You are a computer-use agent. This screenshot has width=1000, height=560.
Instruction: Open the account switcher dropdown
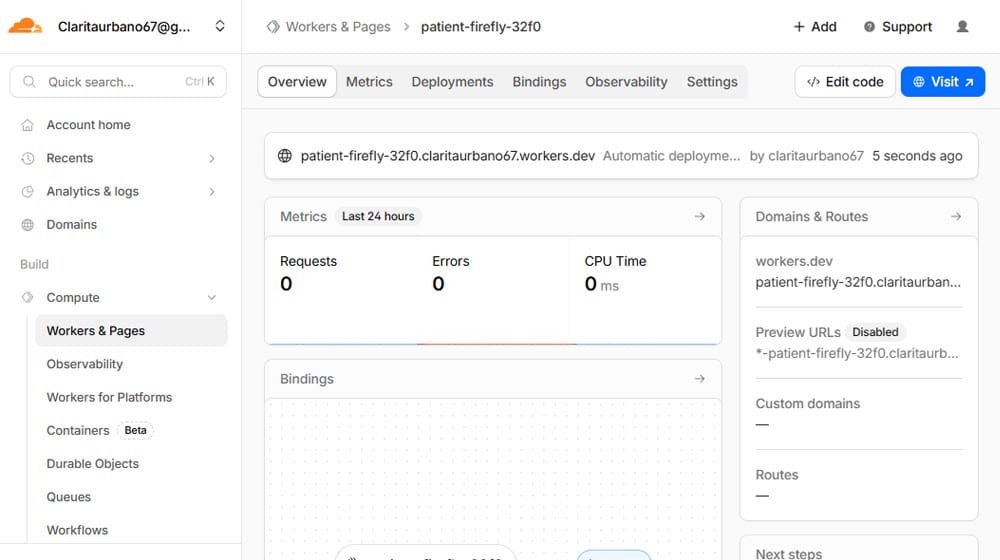pyautogui.click(x=219, y=27)
